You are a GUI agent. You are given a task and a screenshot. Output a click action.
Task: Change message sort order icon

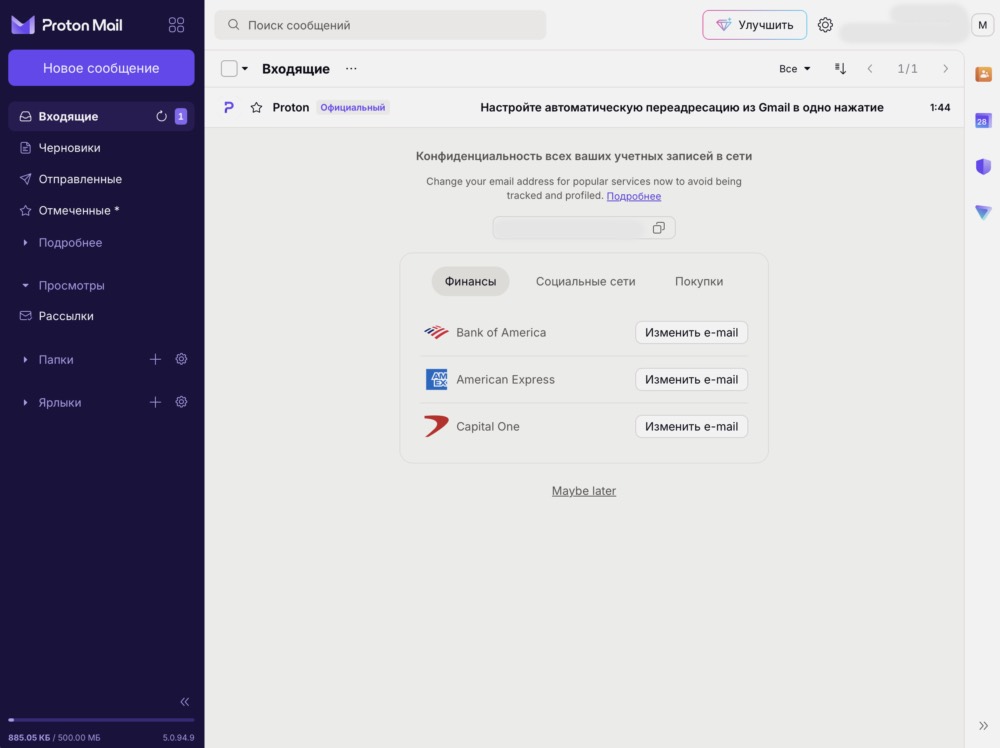841,68
